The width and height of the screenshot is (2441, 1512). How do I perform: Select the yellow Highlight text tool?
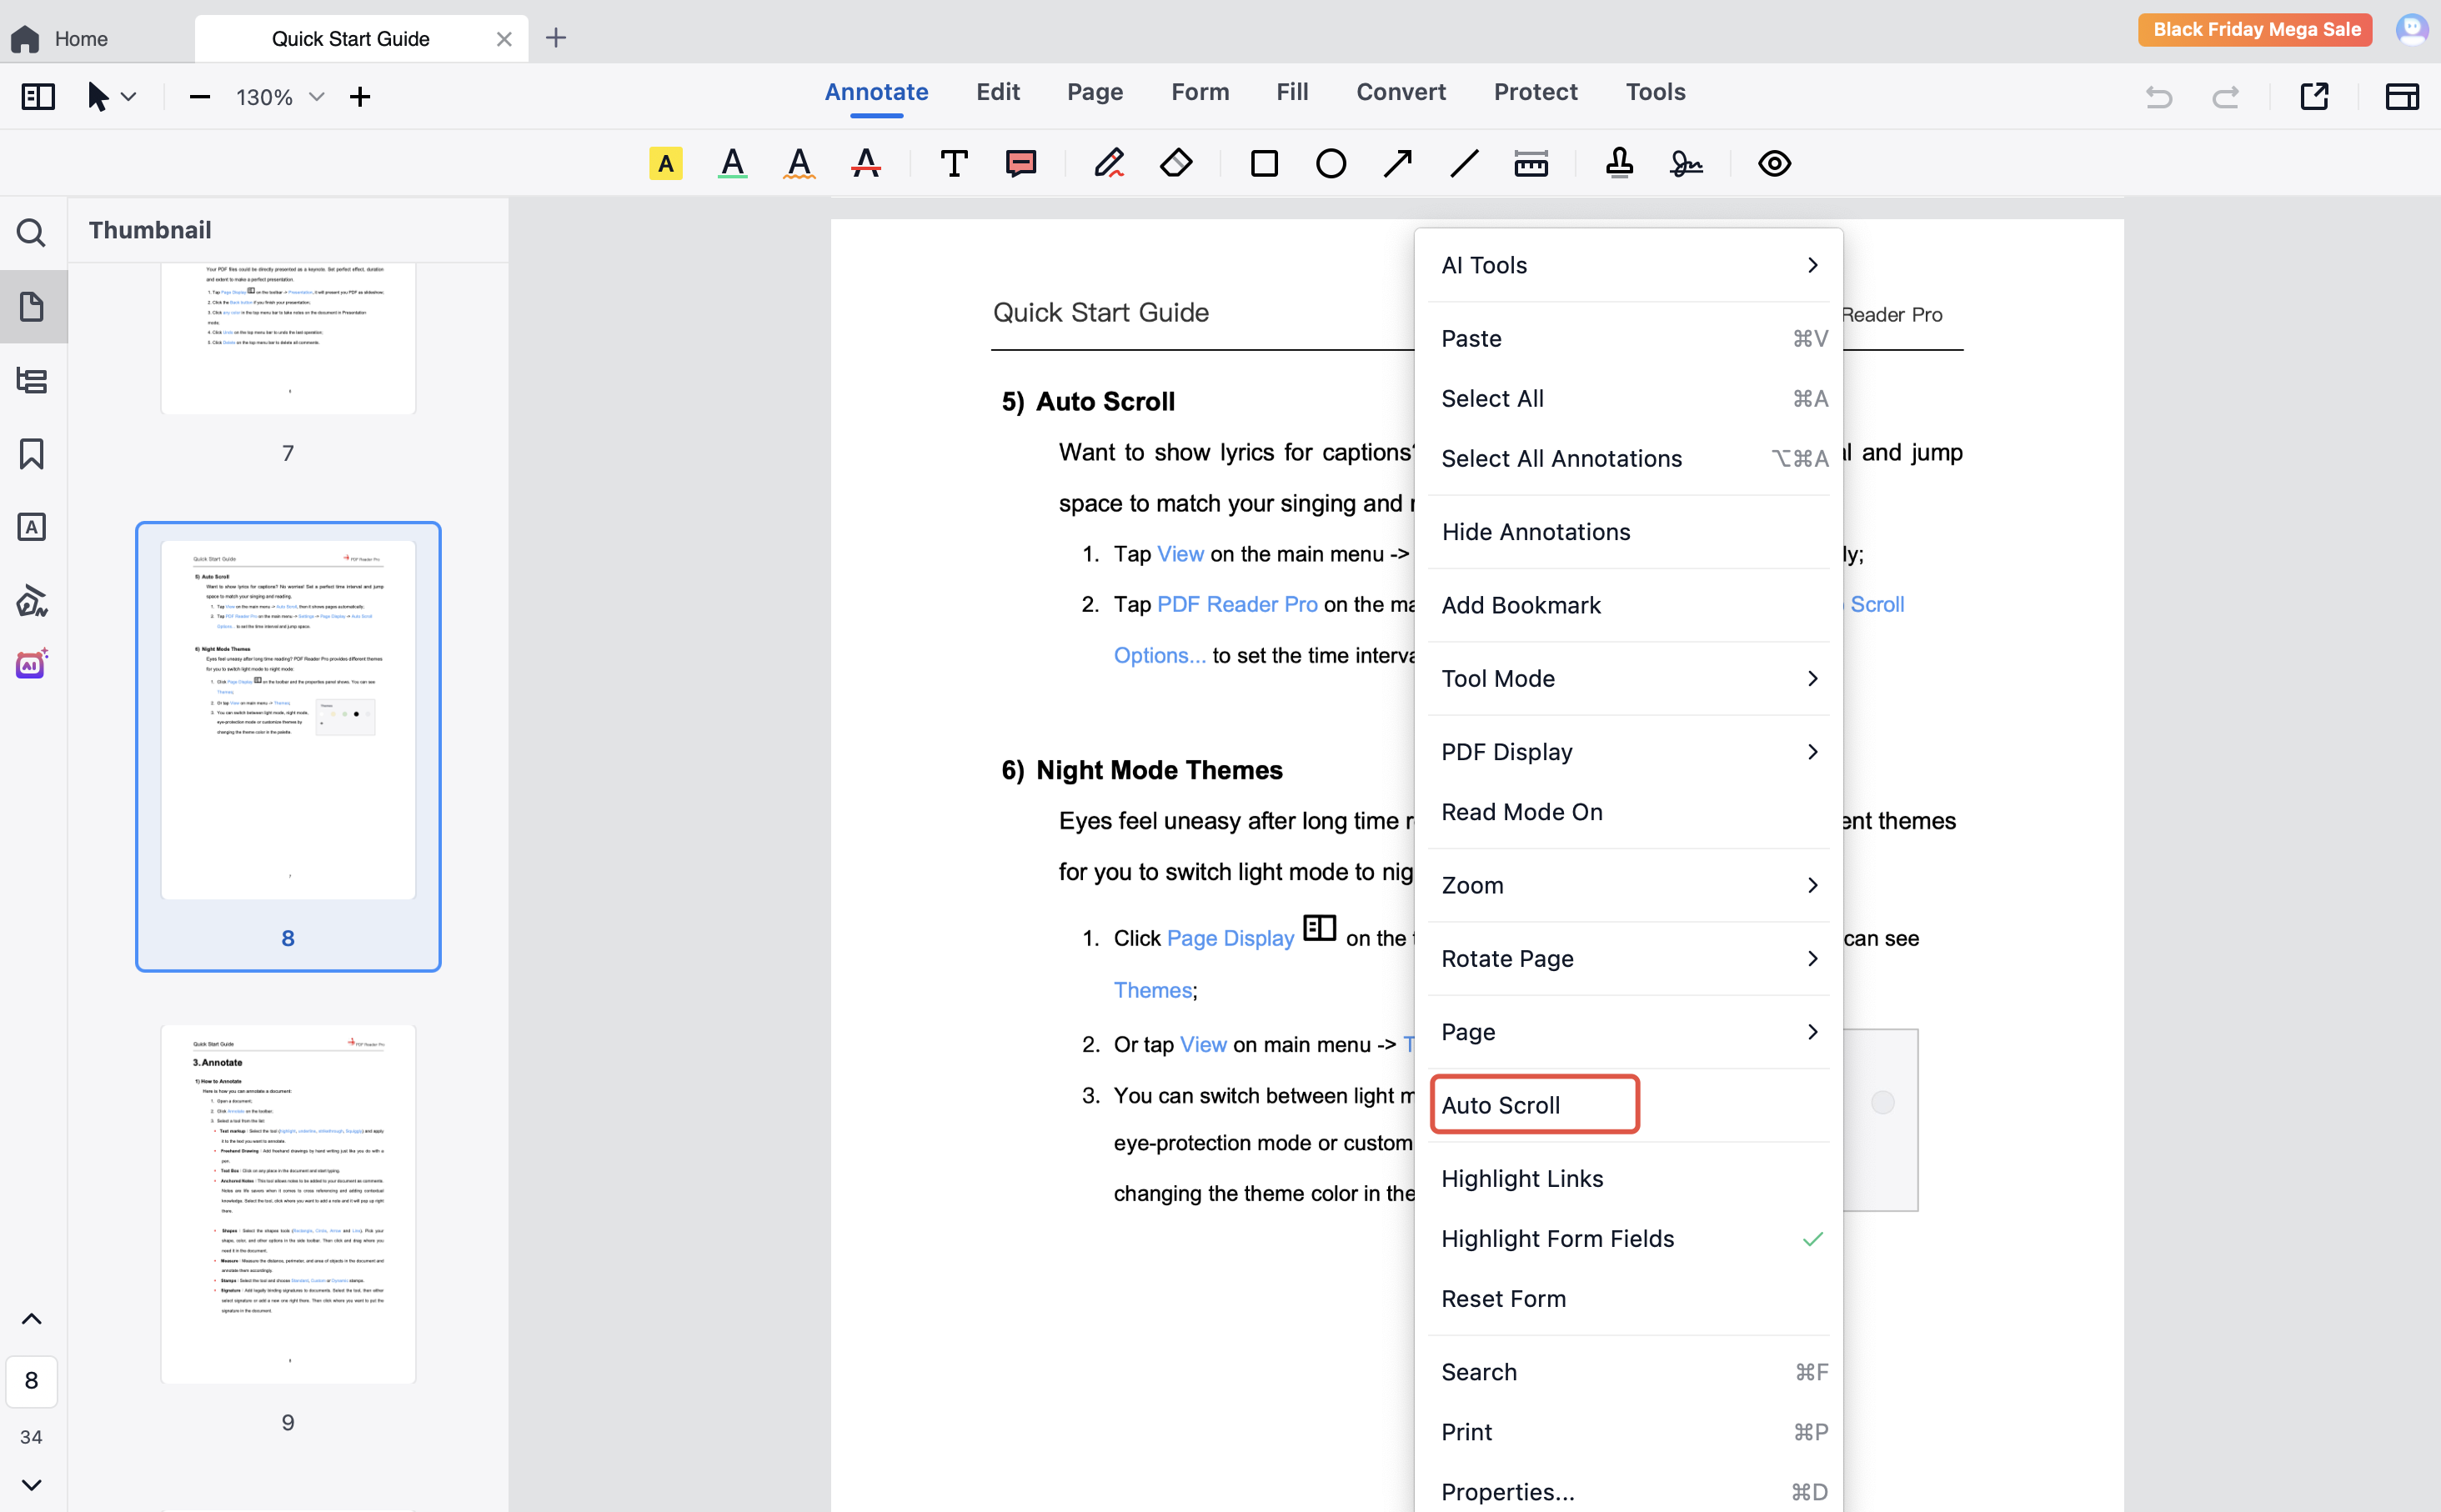pos(665,163)
